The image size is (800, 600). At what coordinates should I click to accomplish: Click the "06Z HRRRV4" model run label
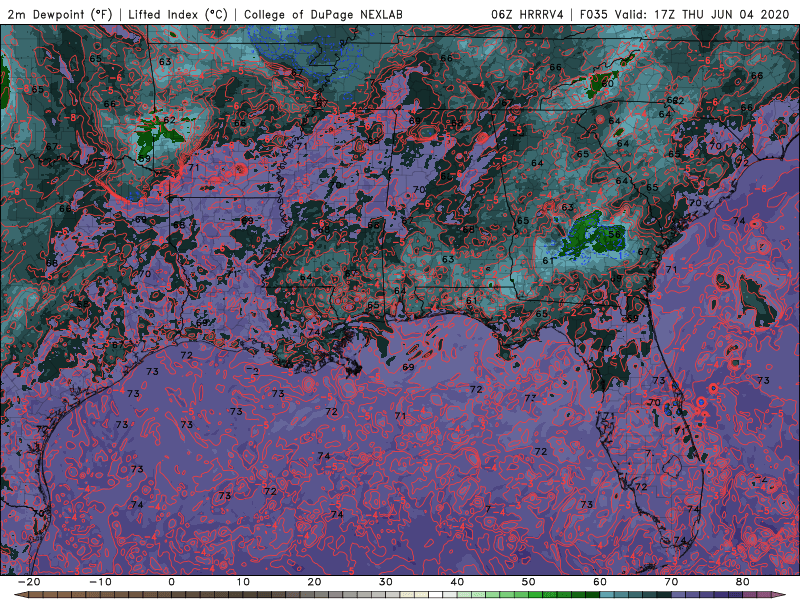(x=528, y=14)
